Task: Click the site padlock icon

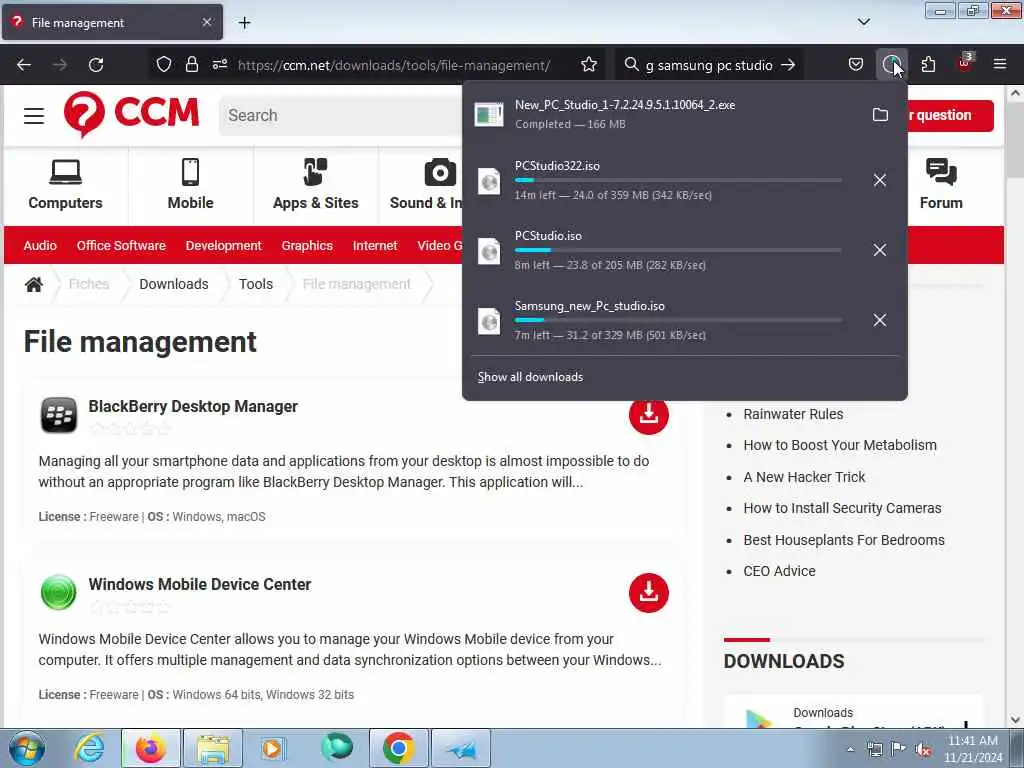Action: (191, 65)
